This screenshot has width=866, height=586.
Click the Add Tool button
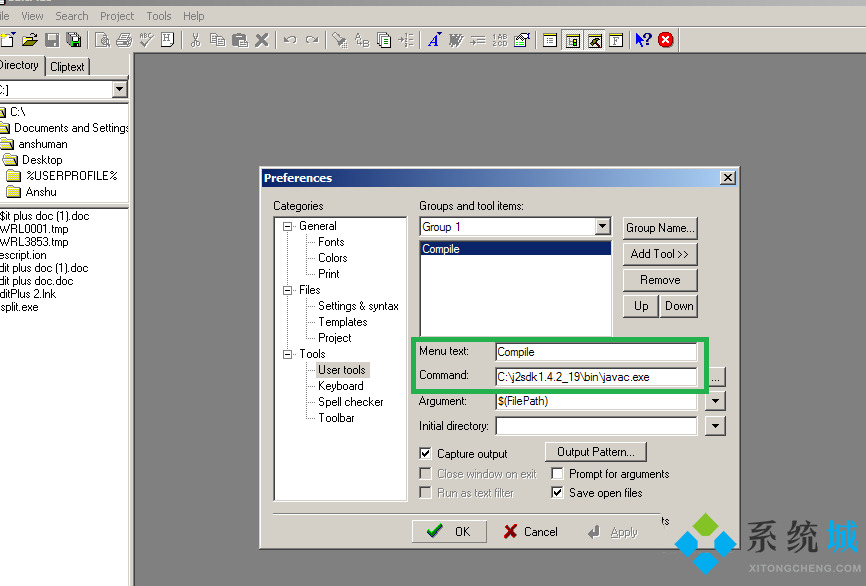659,253
